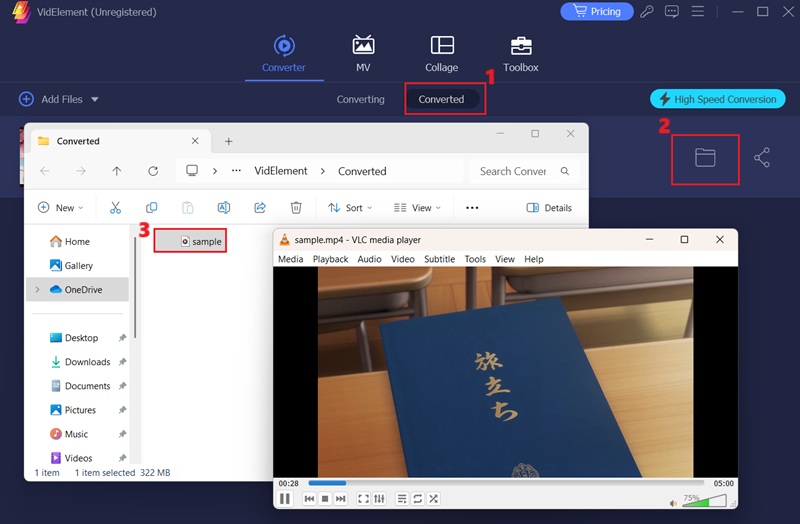This screenshot has height=524, width=800.
Task: Open the Collage tab
Action: pyautogui.click(x=442, y=54)
